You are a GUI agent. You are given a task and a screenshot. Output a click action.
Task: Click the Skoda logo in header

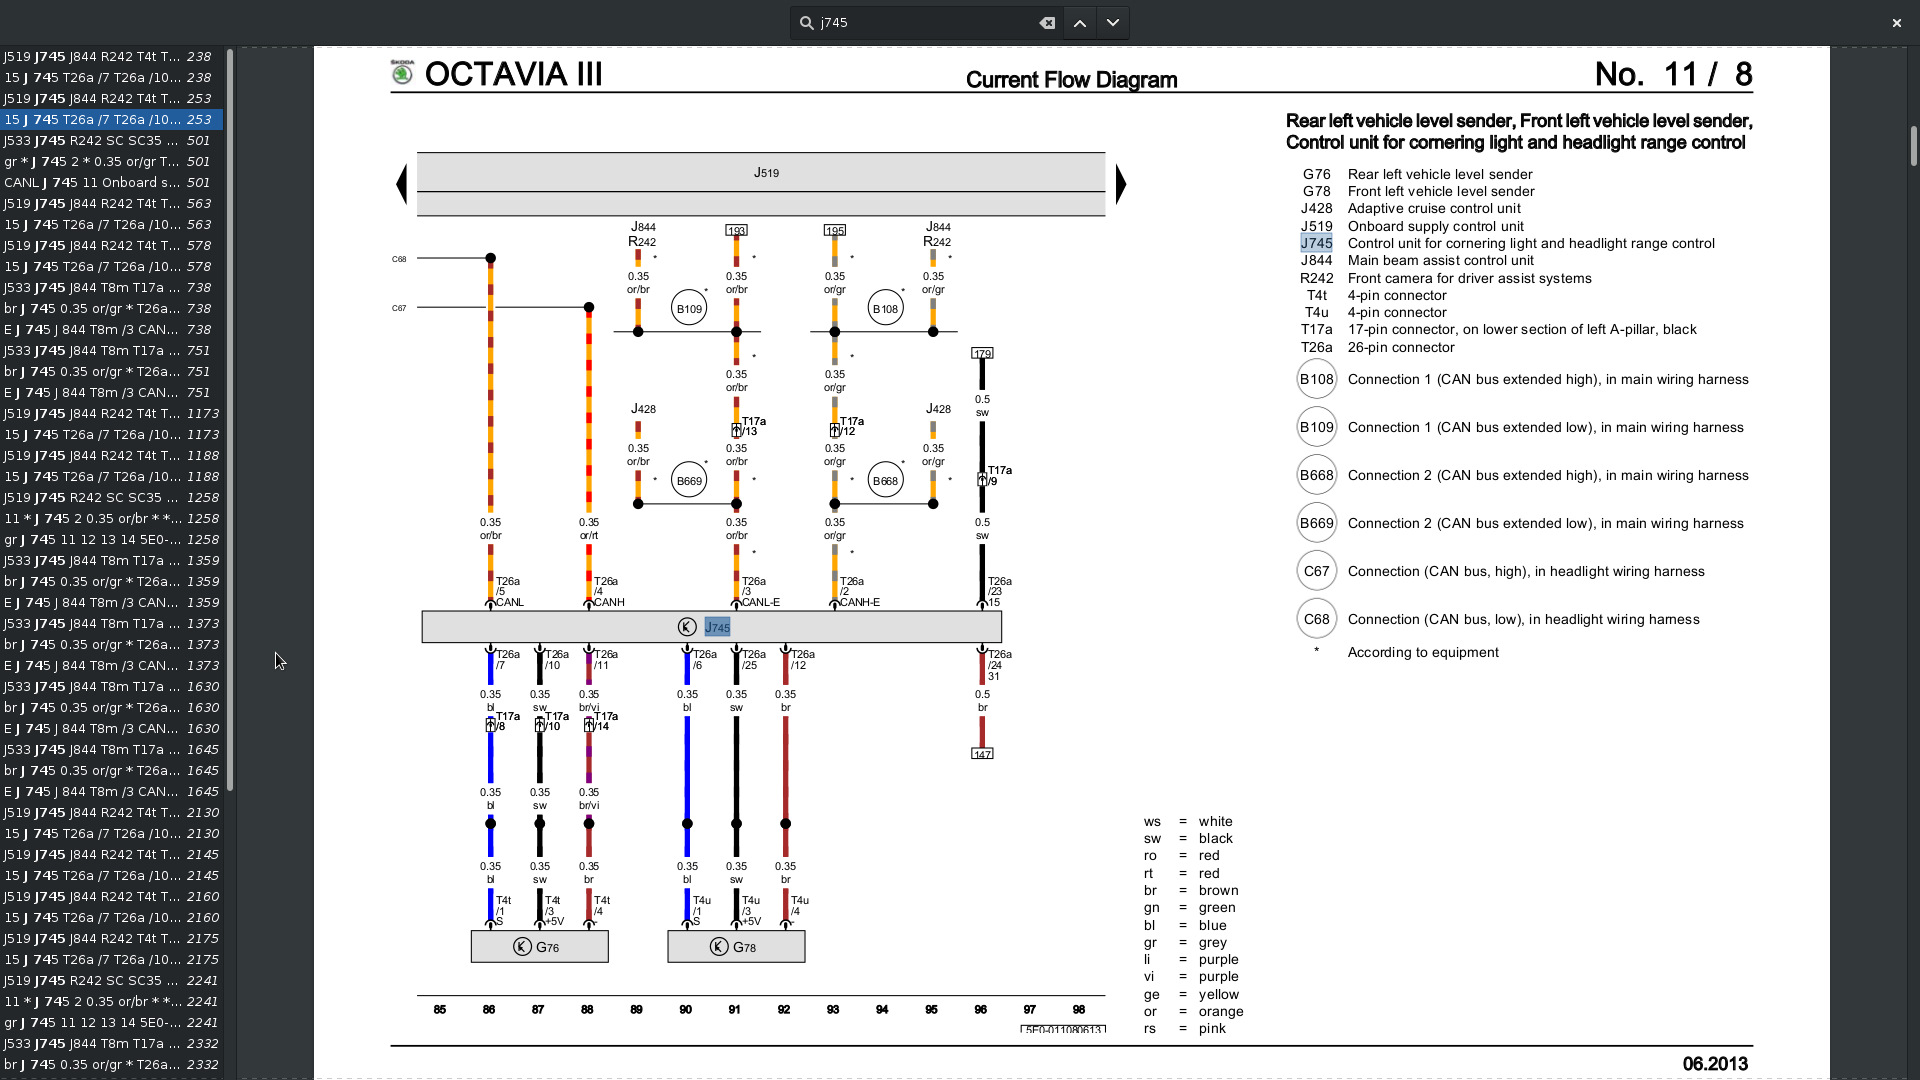(402, 73)
